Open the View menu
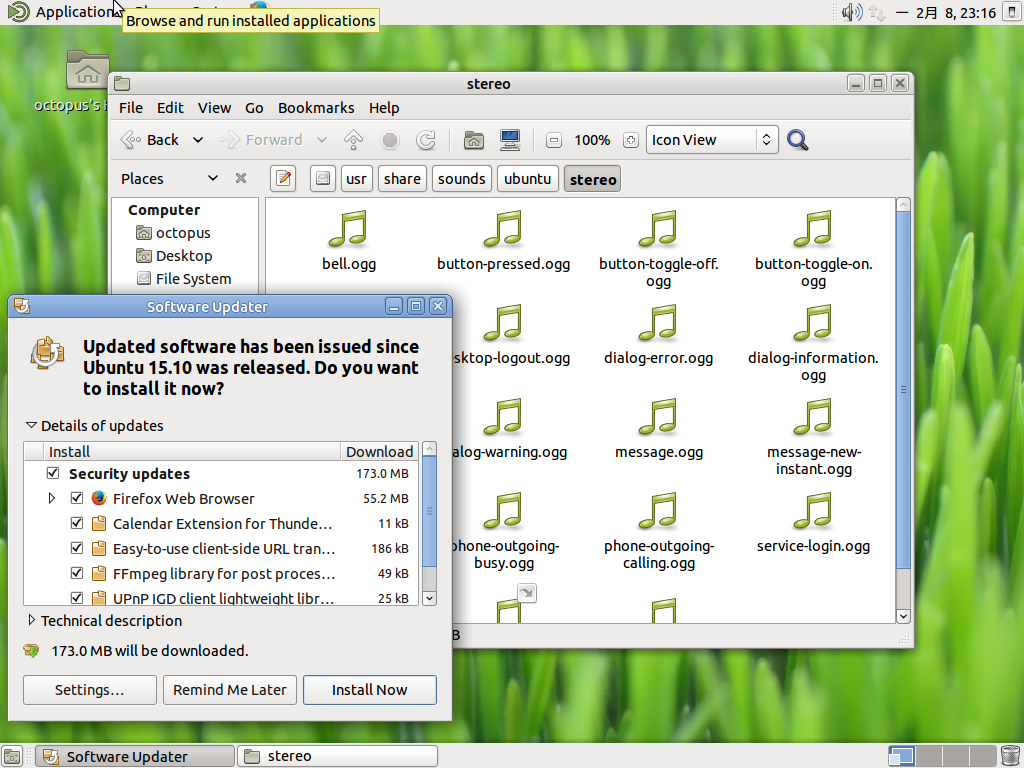 (214, 108)
